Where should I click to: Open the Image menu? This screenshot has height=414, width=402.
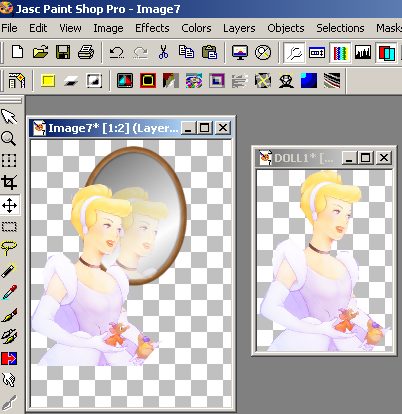[108, 28]
